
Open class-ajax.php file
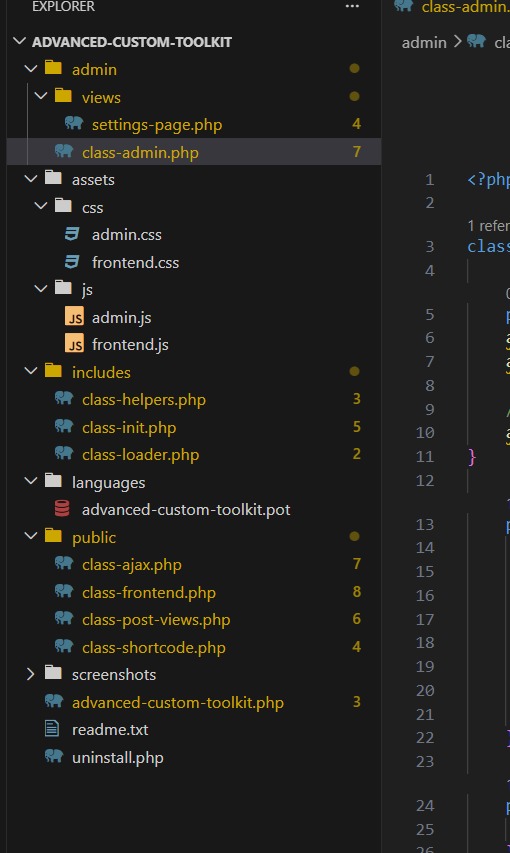132,565
